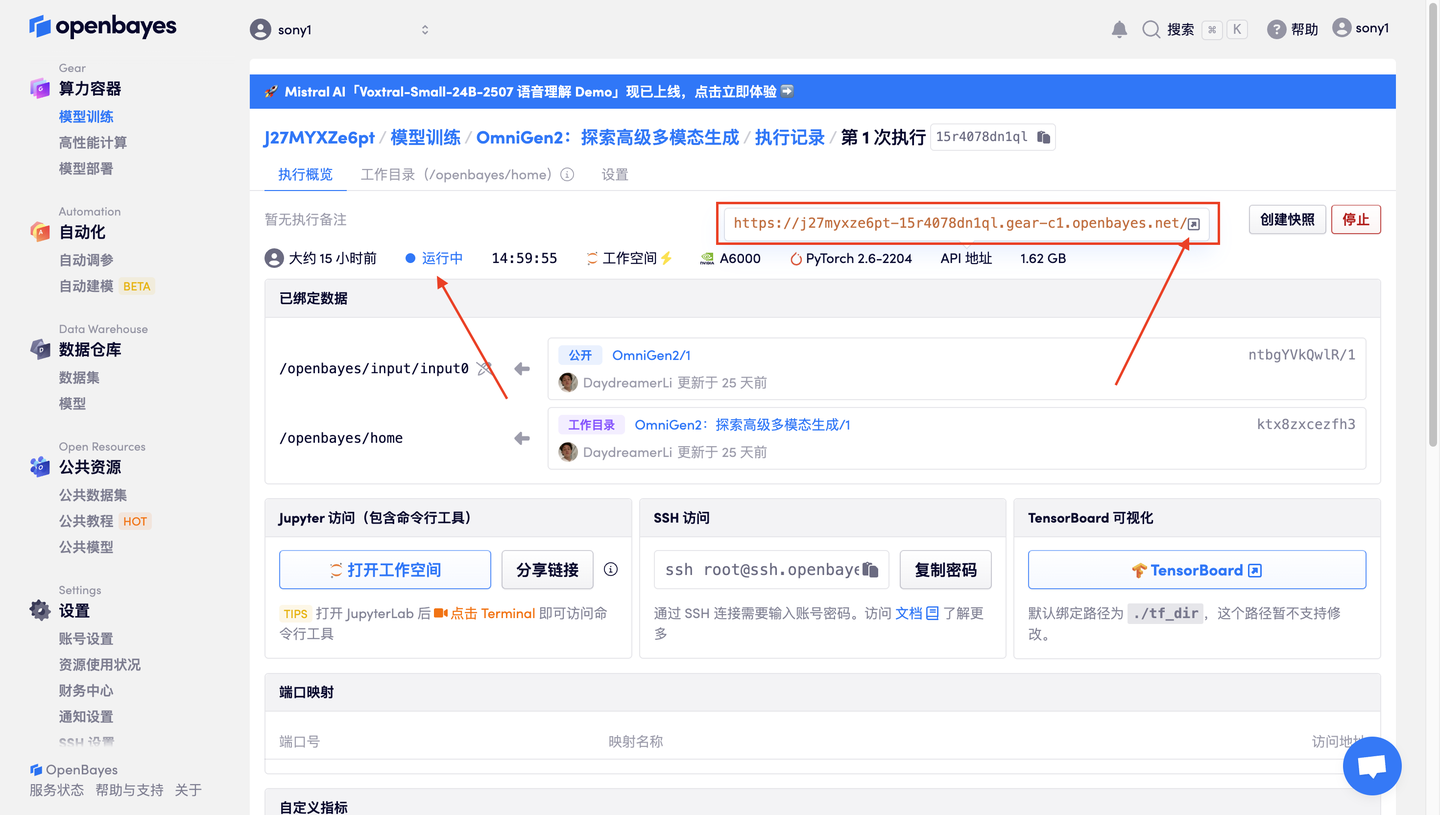Click the 公共资源 section icon
1440x815 pixels.
[x=40, y=467]
